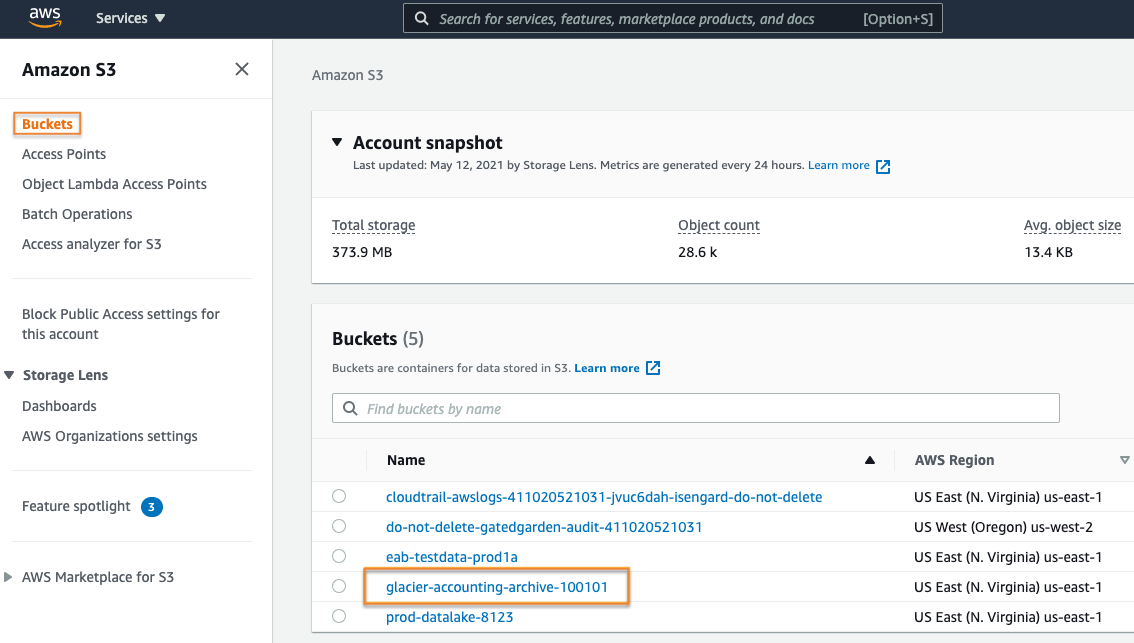Click the search icon in Find buckets field
Screen dimensions: 1134x643
click(350, 409)
